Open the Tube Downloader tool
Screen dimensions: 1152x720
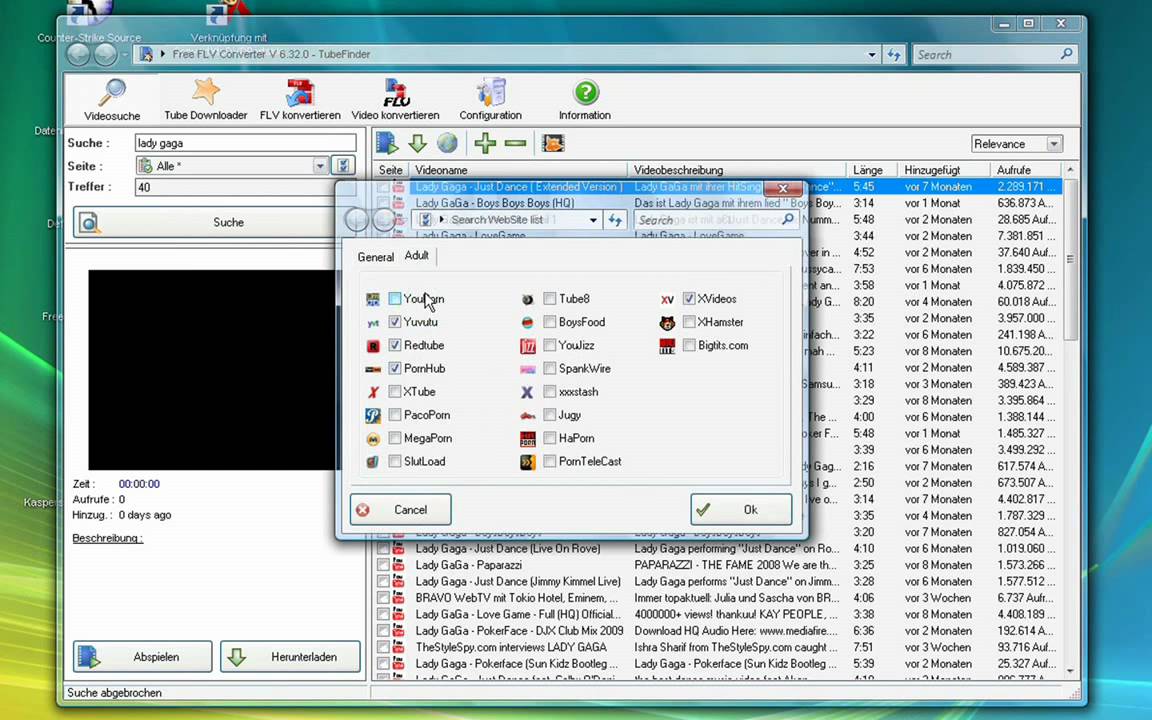(206, 99)
